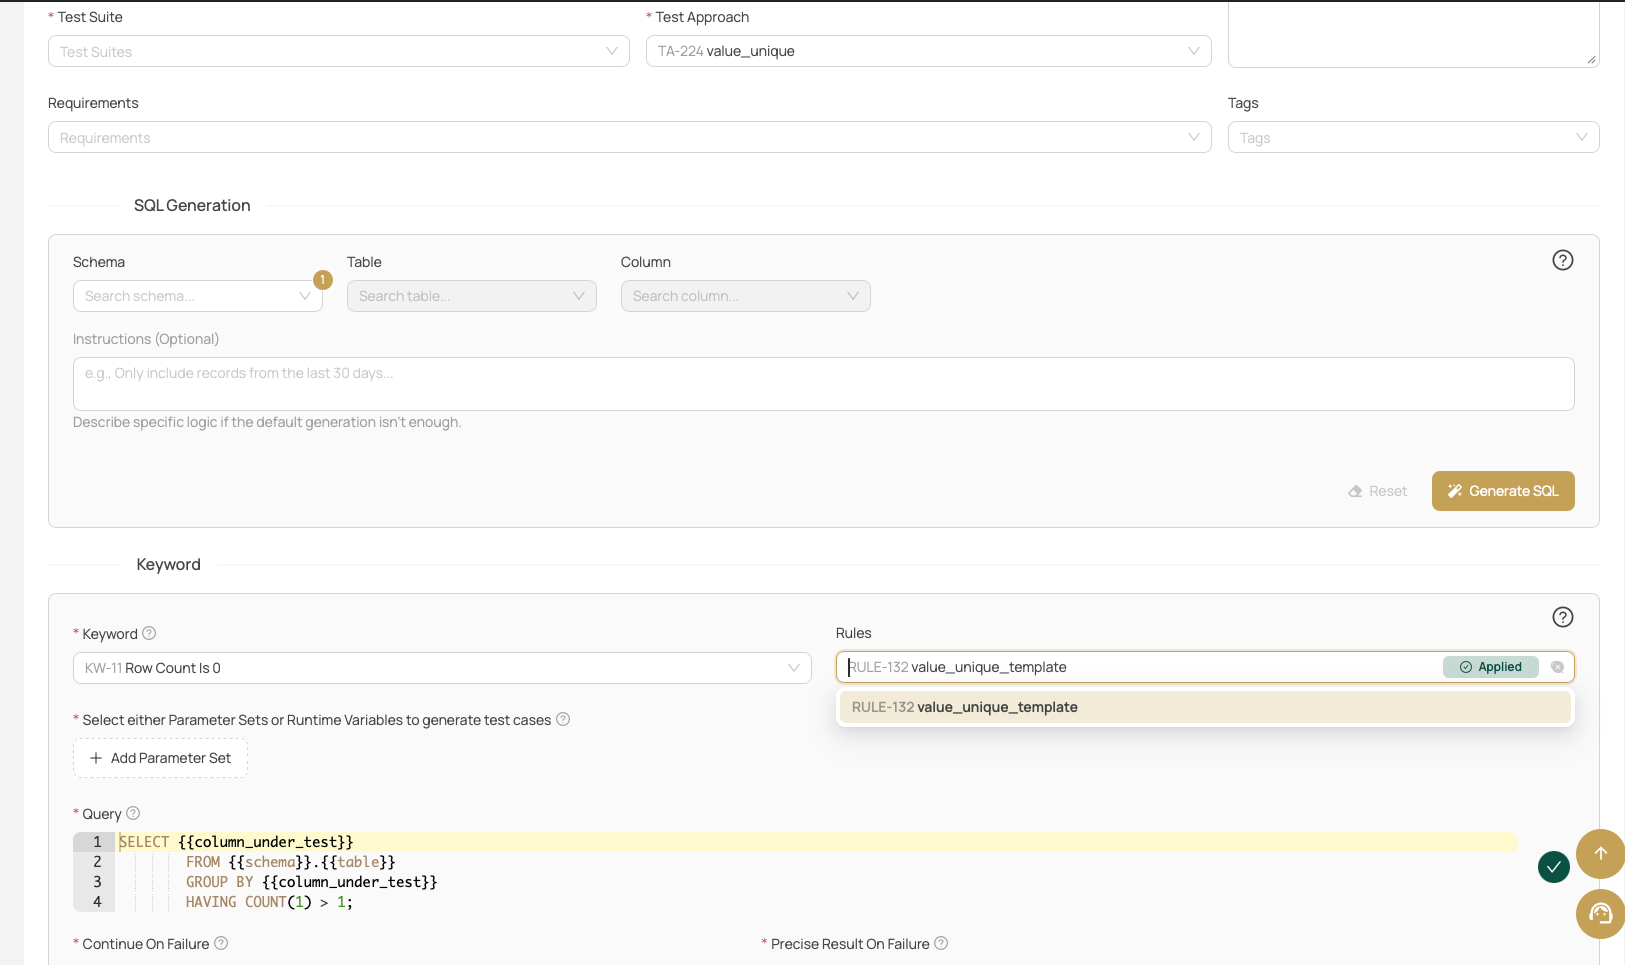Click the Generate SQL button
The height and width of the screenshot is (965, 1625).
pos(1502,491)
